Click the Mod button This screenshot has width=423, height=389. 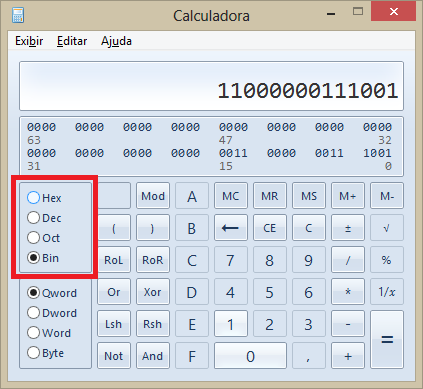pyautogui.click(x=153, y=196)
